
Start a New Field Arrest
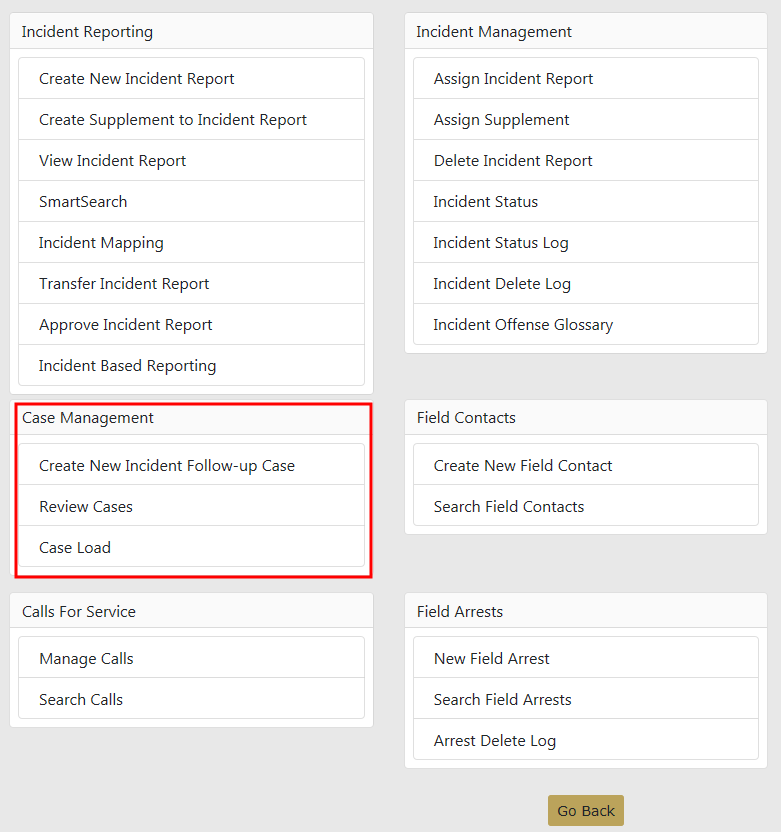pyautogui.click(x=492, y=659)
